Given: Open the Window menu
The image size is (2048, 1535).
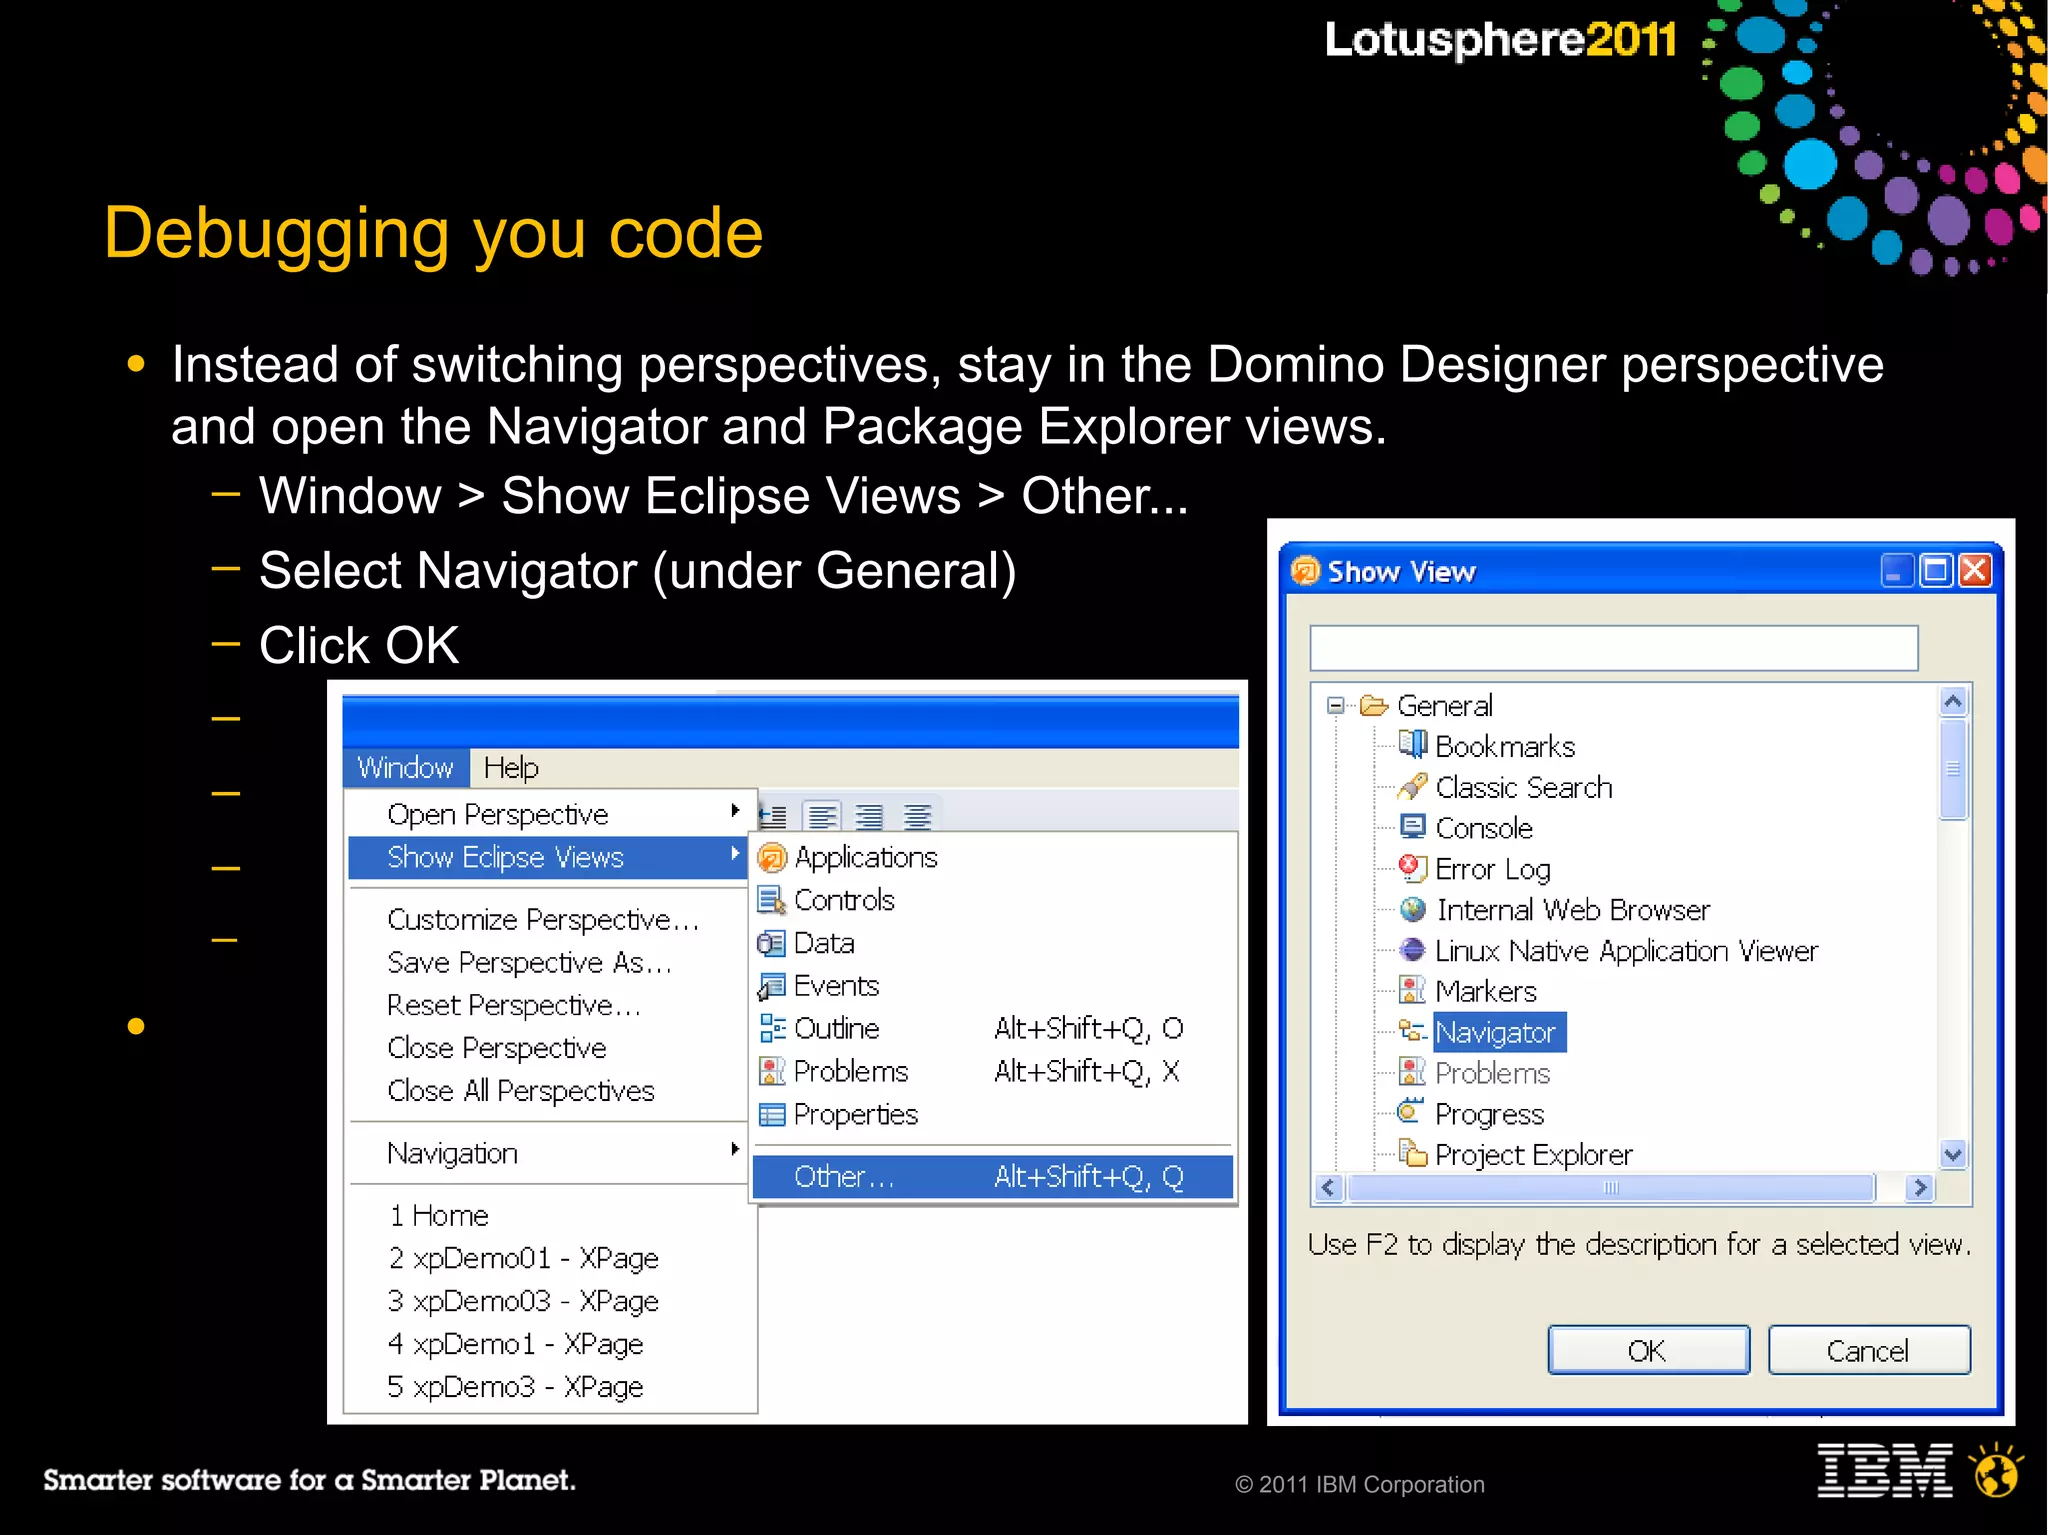Looking at the screenshot, I should point(405,768).
